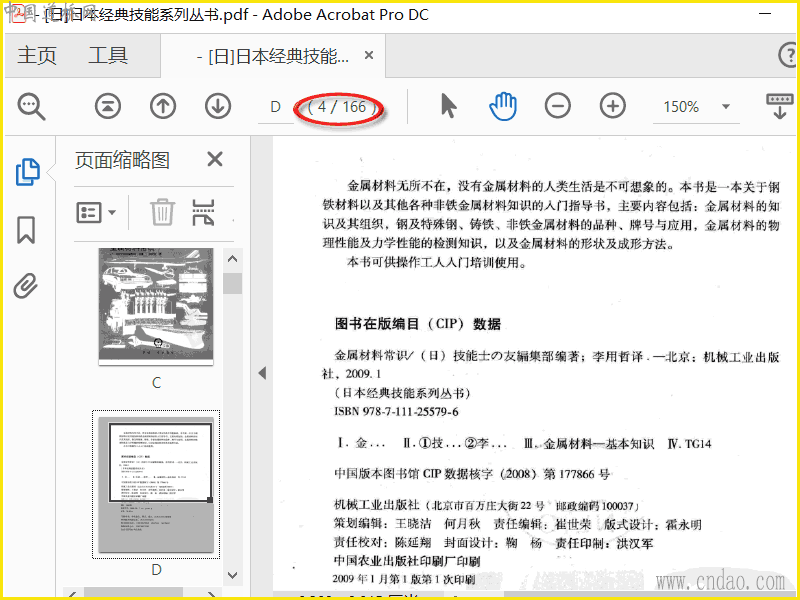Zoom in with the plus button

click(613, 106)
